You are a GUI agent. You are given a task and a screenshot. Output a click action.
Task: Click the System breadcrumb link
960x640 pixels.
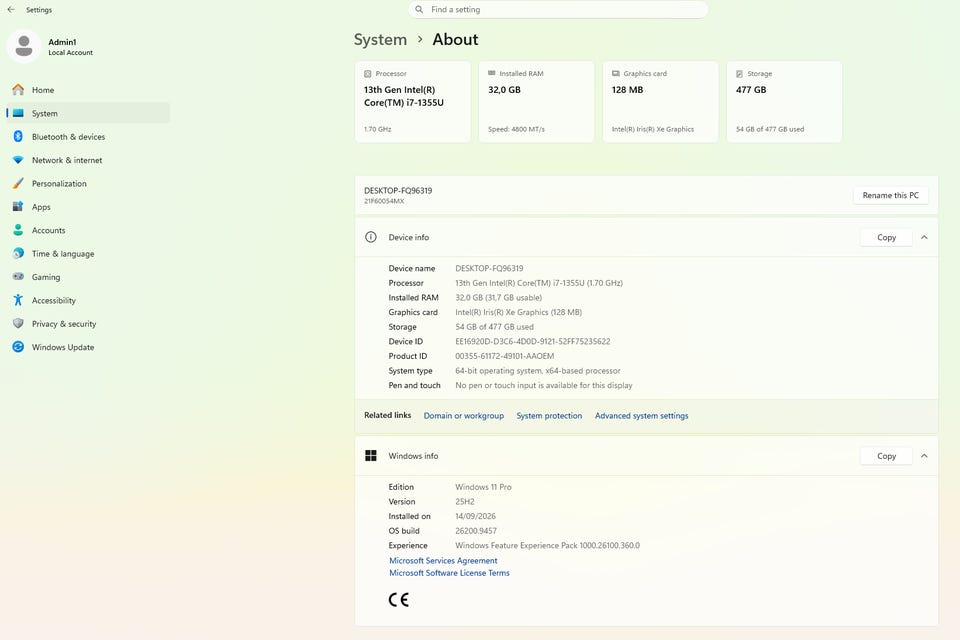click(x=380, y=40)
